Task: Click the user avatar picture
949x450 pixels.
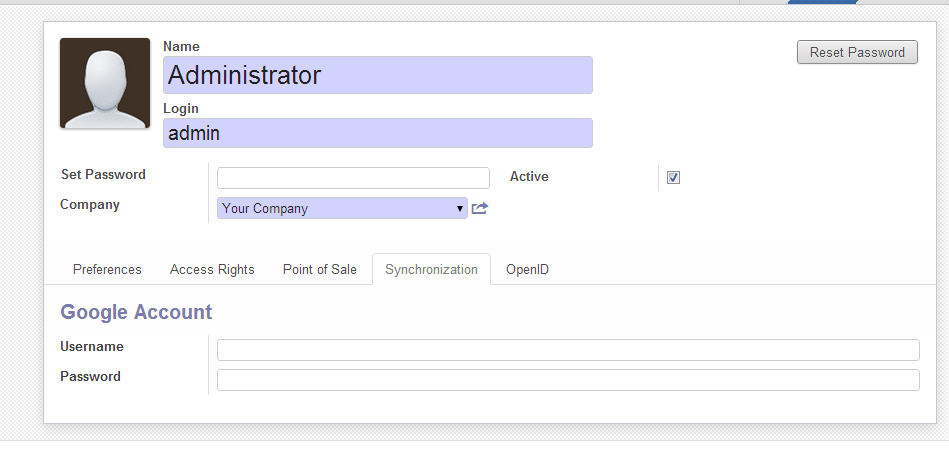Action: tap(105, 83)
